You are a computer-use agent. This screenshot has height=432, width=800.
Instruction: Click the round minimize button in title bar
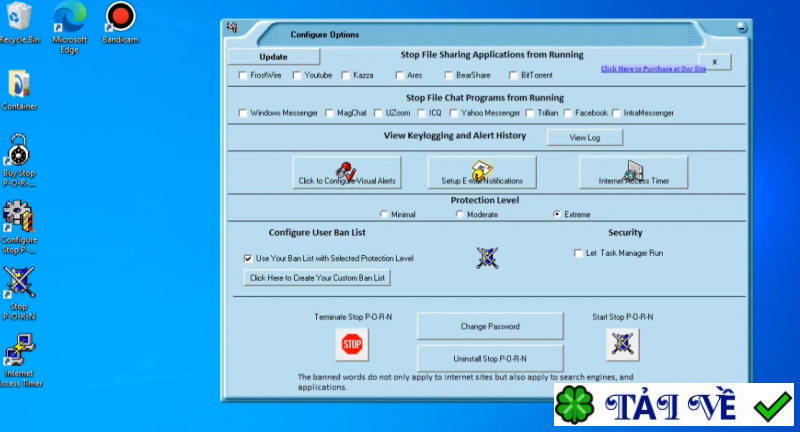coord(741,27)
